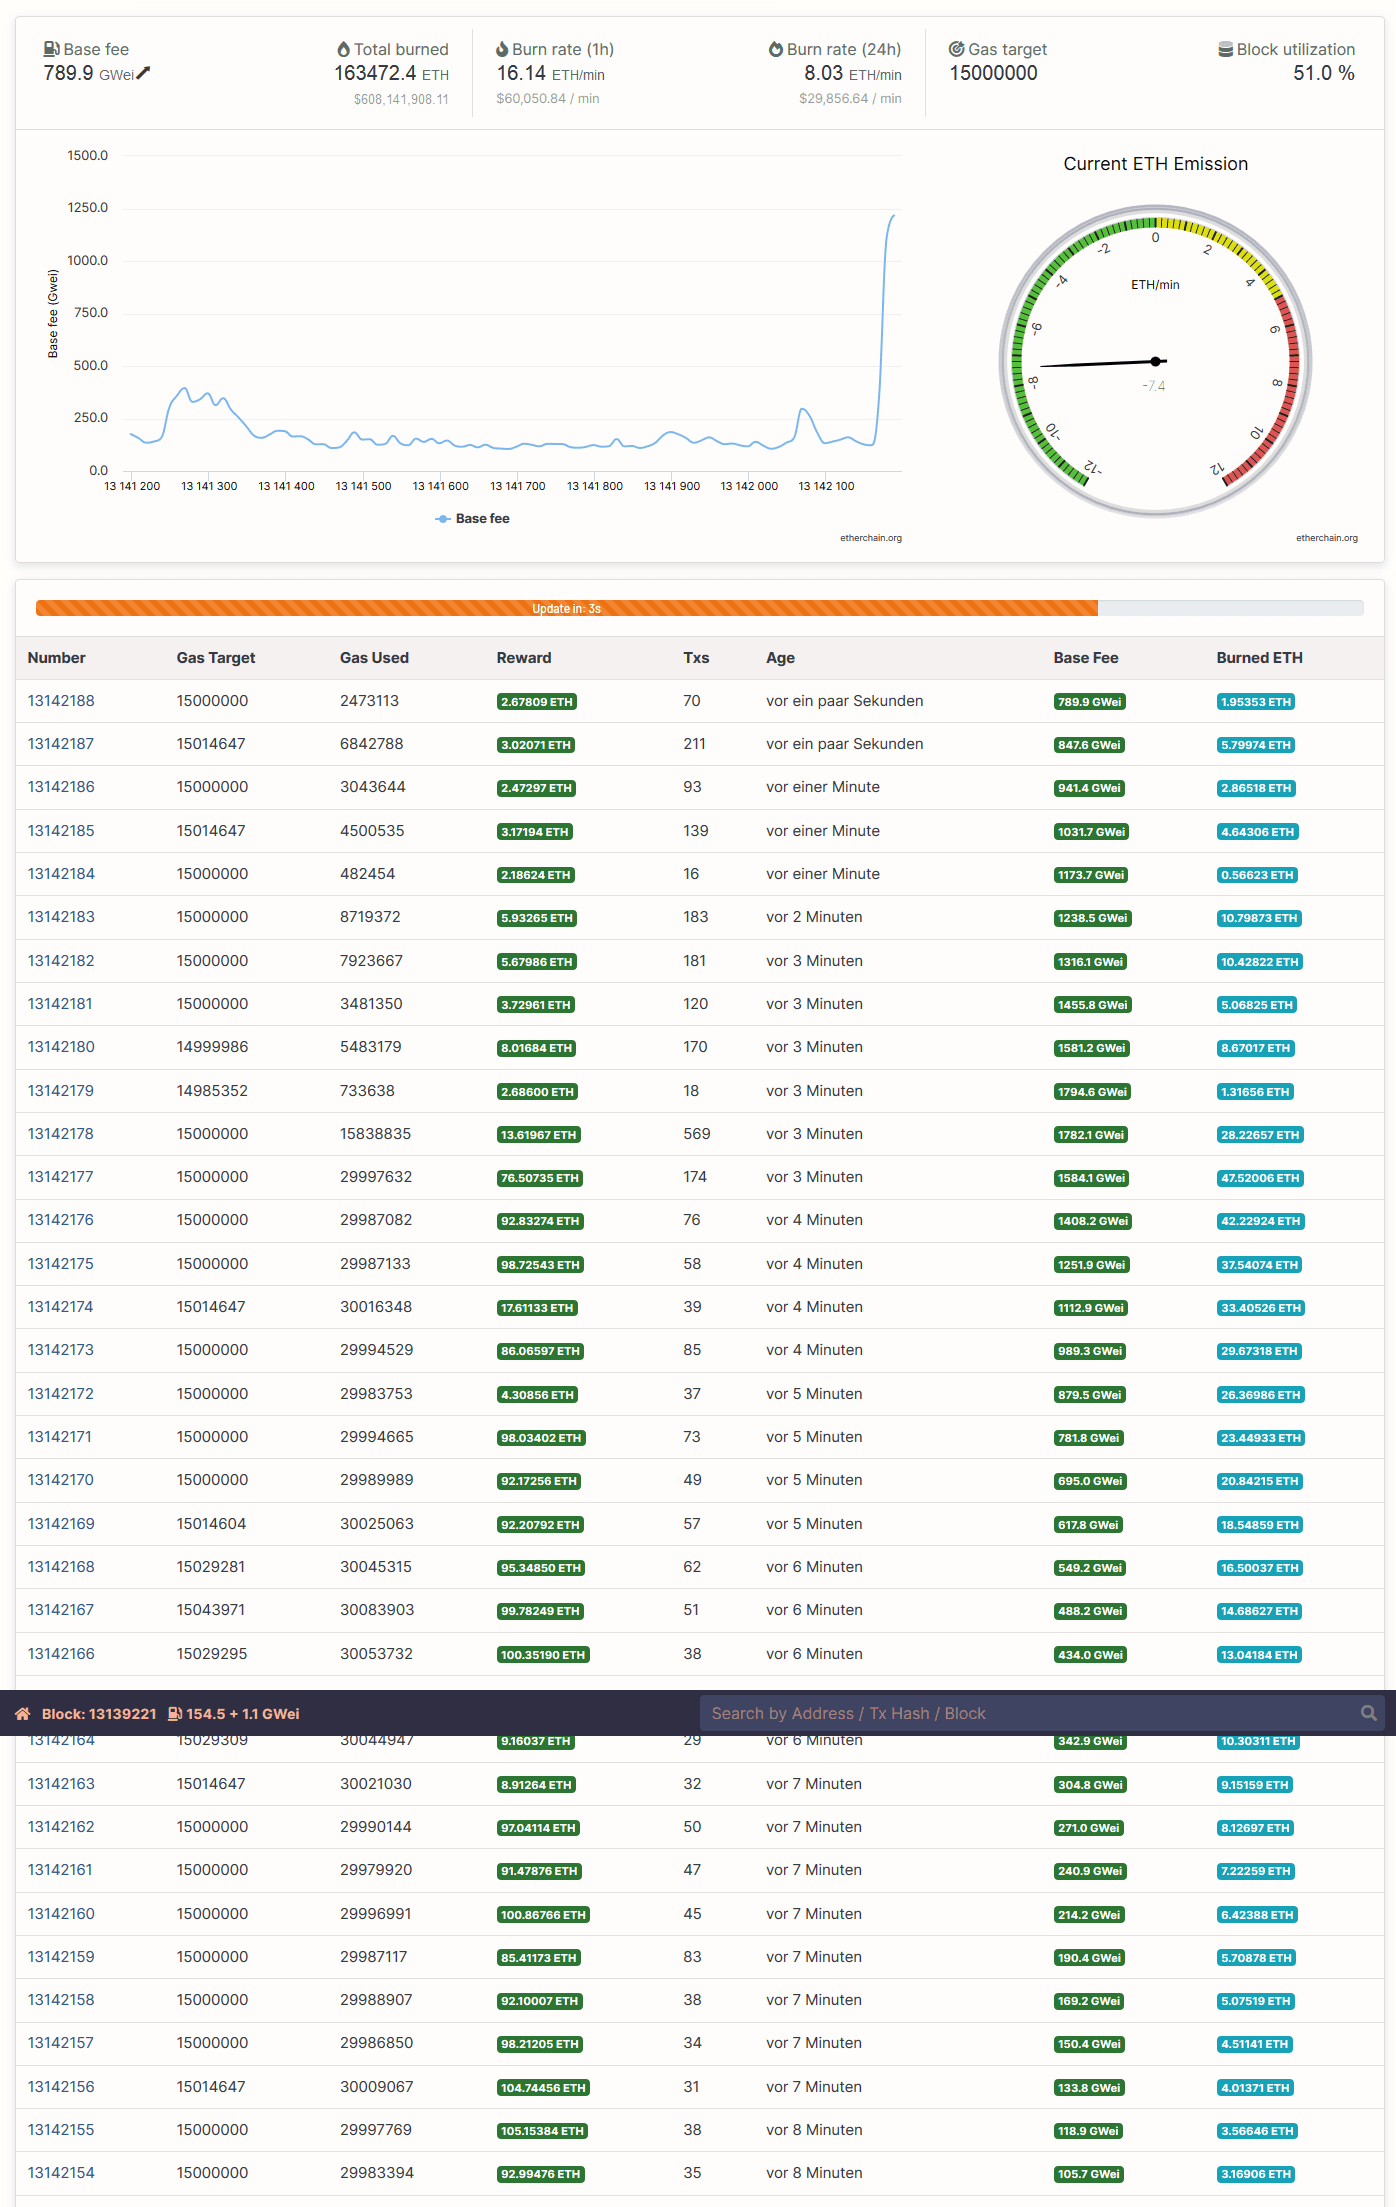Click the 15000000 gas target value in header
The image size is (1396, 2207).
(993, 73)
